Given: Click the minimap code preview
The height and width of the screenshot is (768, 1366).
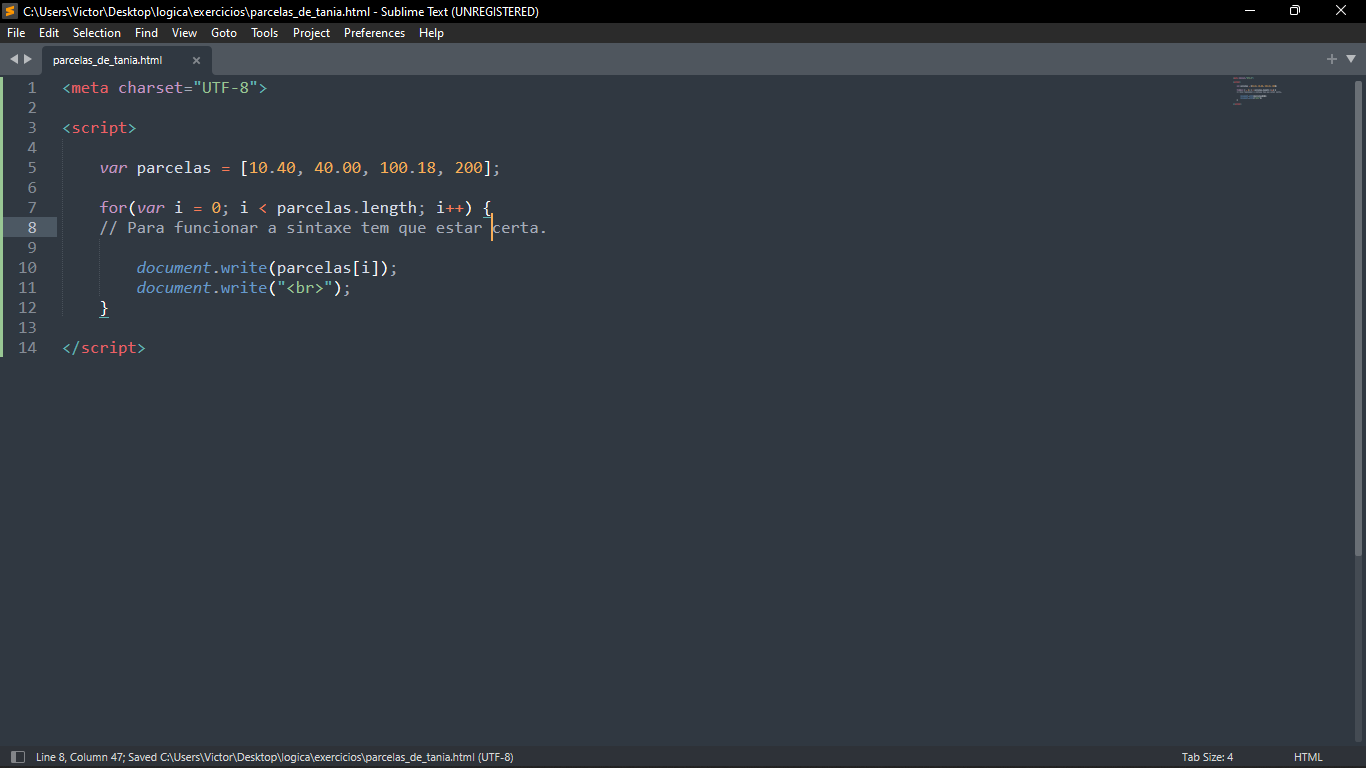Looking at the screenshot, I should point(1256,91).
